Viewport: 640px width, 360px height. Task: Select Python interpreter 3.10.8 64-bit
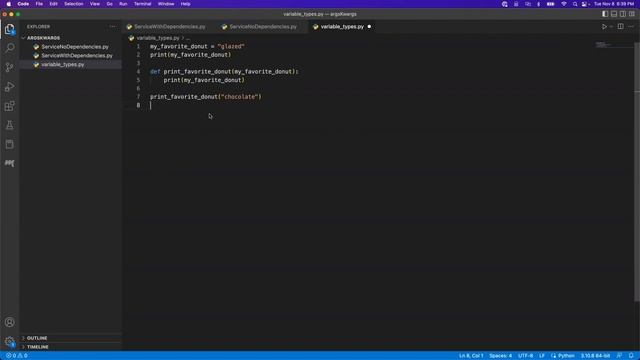pos(595,356)
